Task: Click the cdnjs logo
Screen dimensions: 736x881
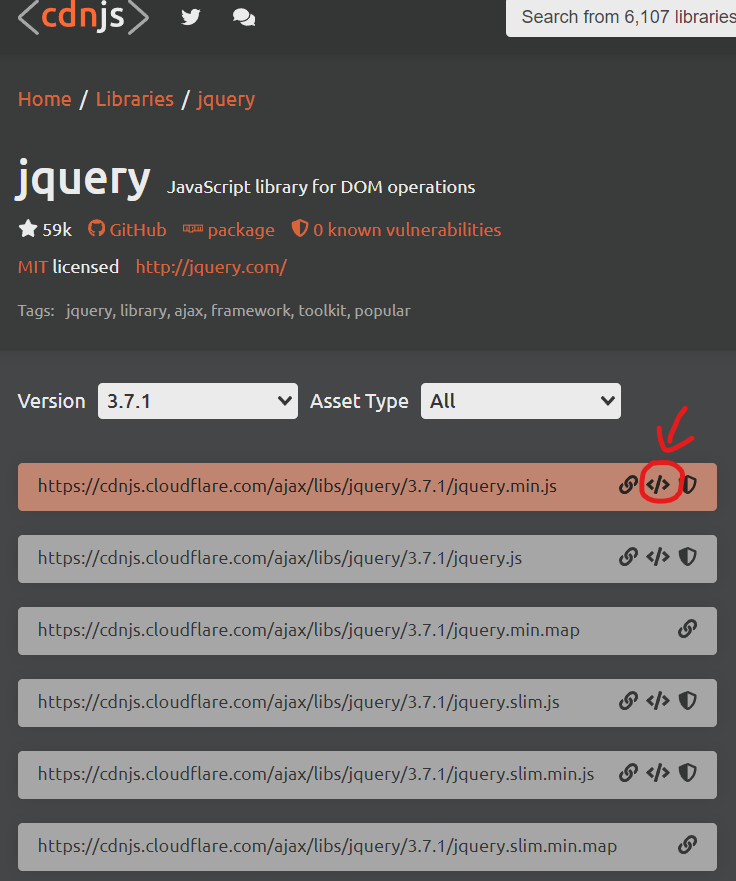Action: click(x=83, y=16)
